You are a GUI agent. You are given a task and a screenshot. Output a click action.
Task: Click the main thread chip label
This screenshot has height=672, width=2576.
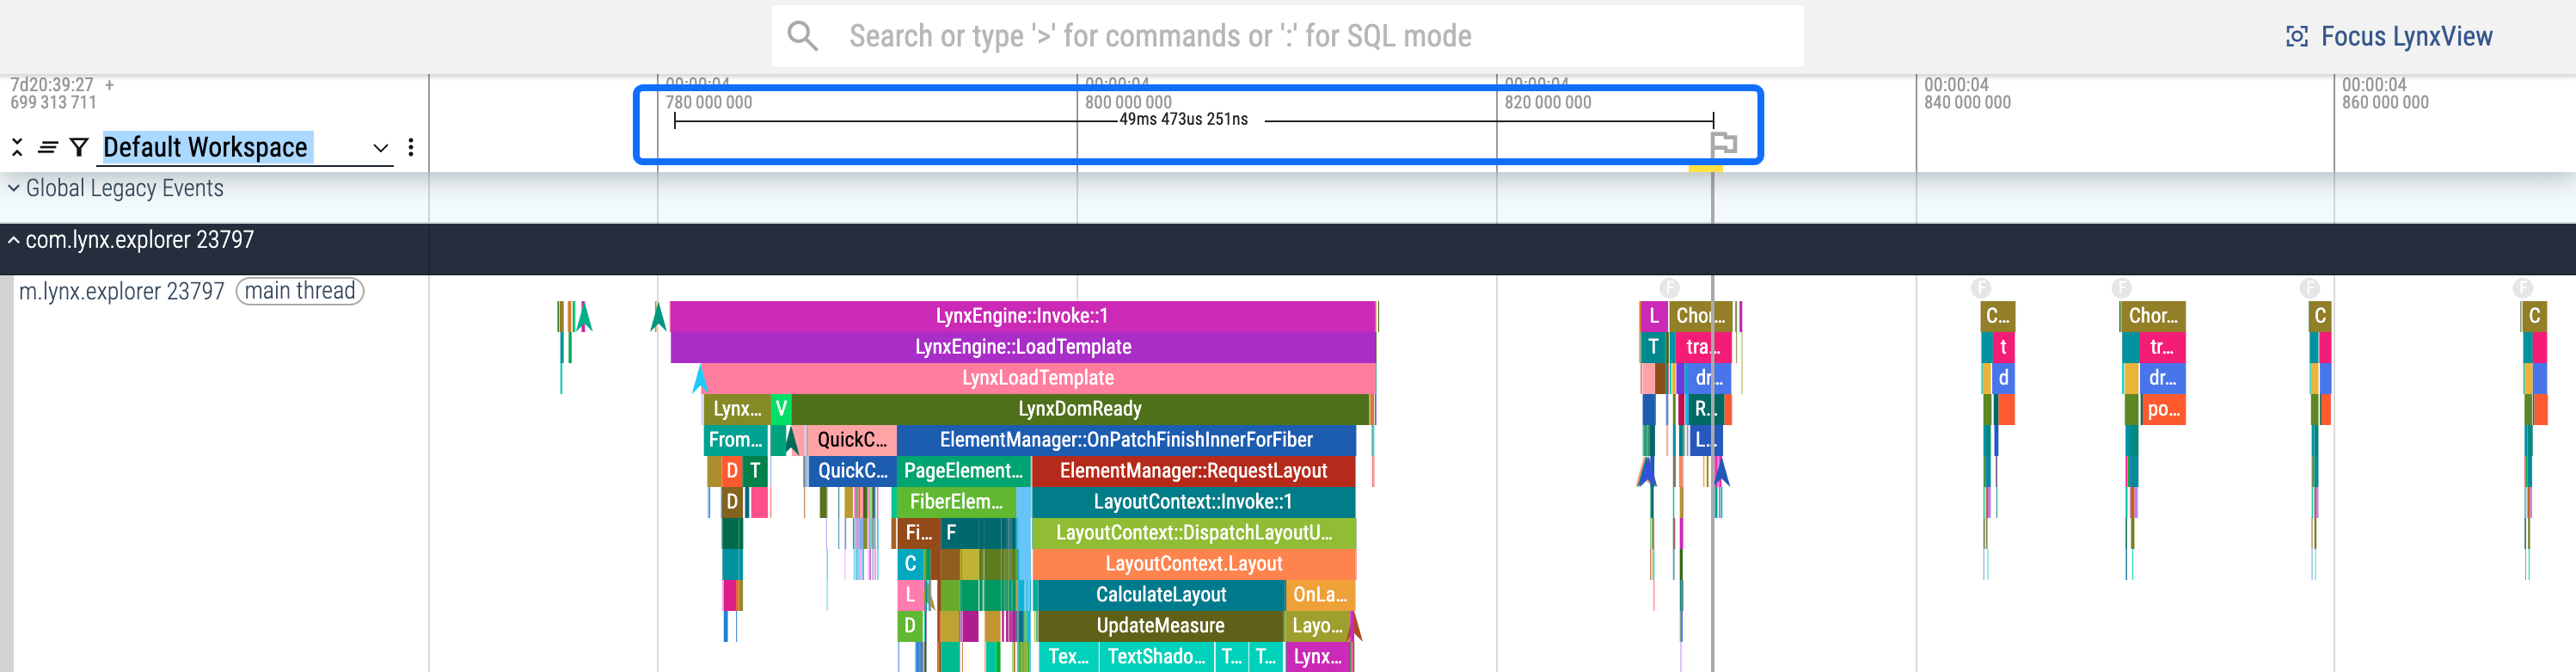click(300, 291)
